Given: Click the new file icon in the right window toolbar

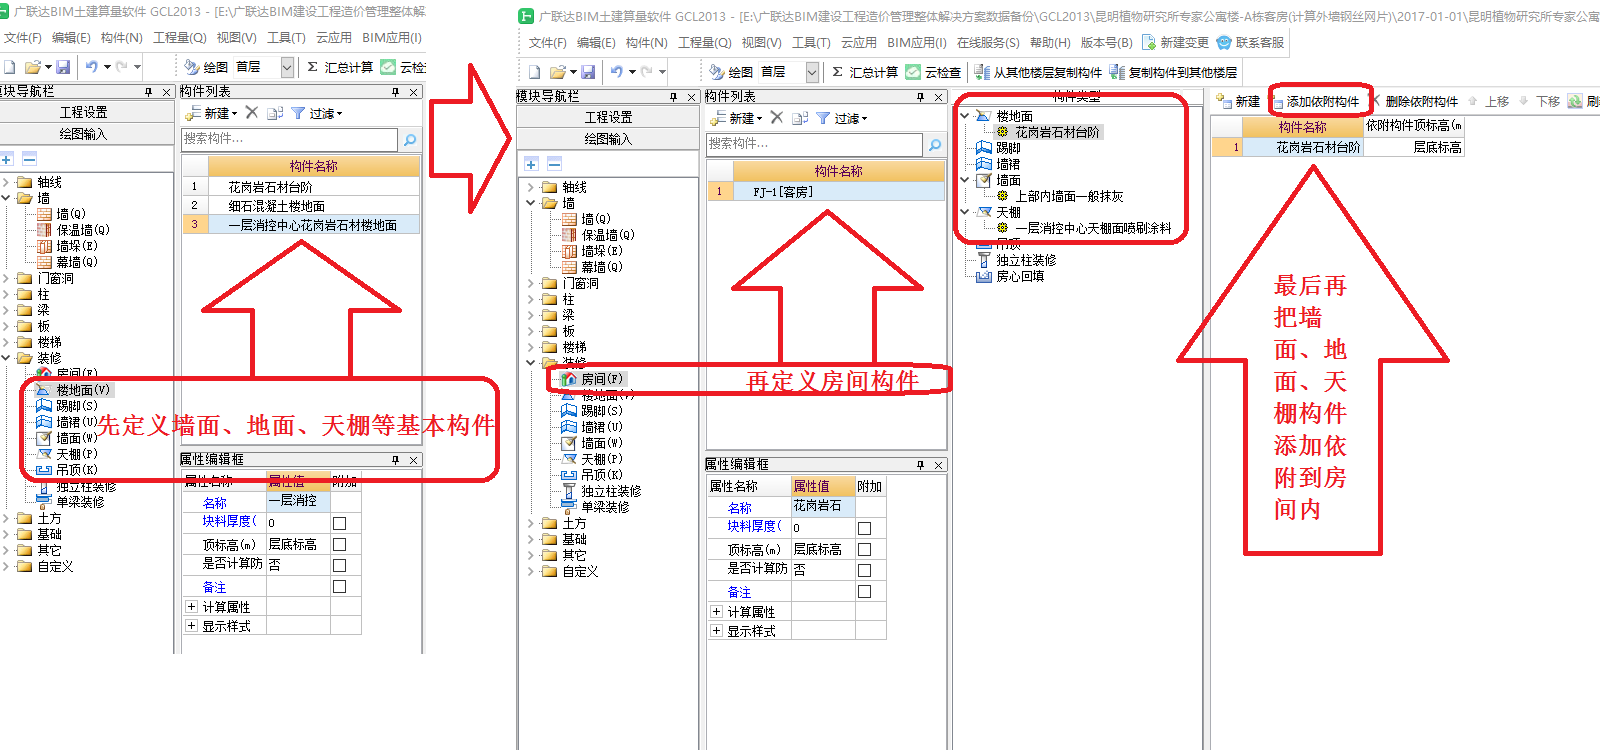Looking at the screenshot, I should click(535, 72).
